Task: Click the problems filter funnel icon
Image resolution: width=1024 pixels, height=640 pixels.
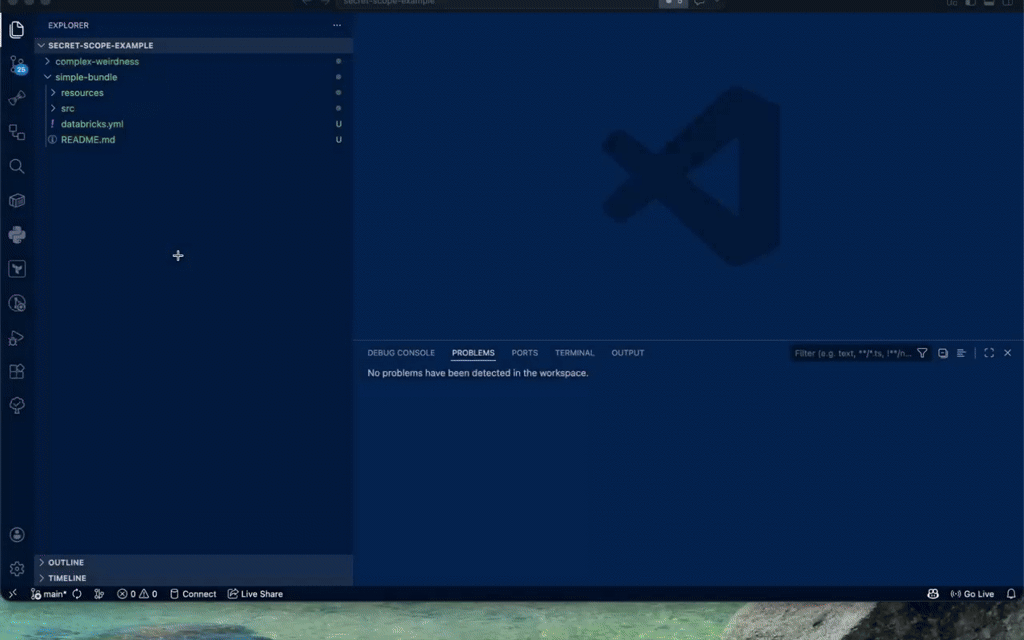Action: pyautogui.click(x=922, y=353)
